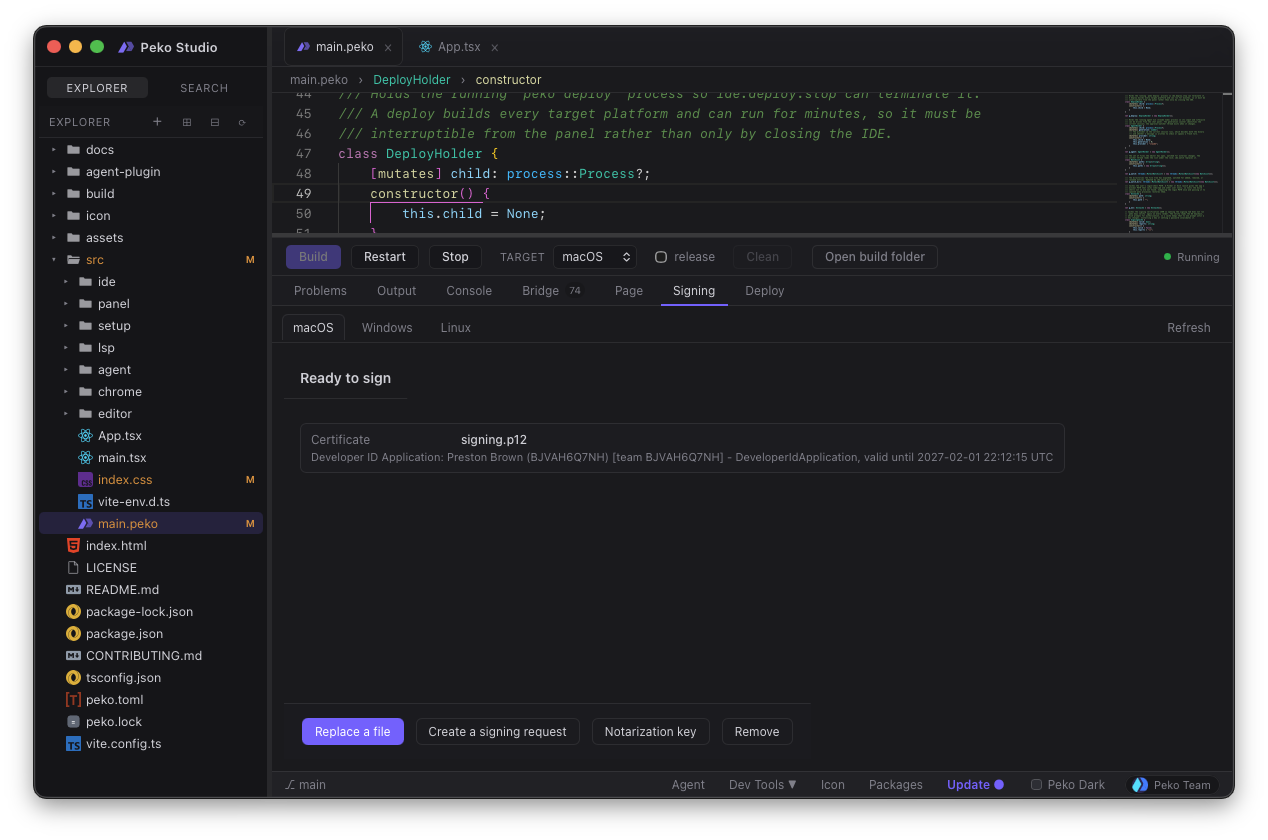The height and width of the screenshot is (840, 1268).
Task: Click the JSON icon beside package-lock.json
Action: 73,612
